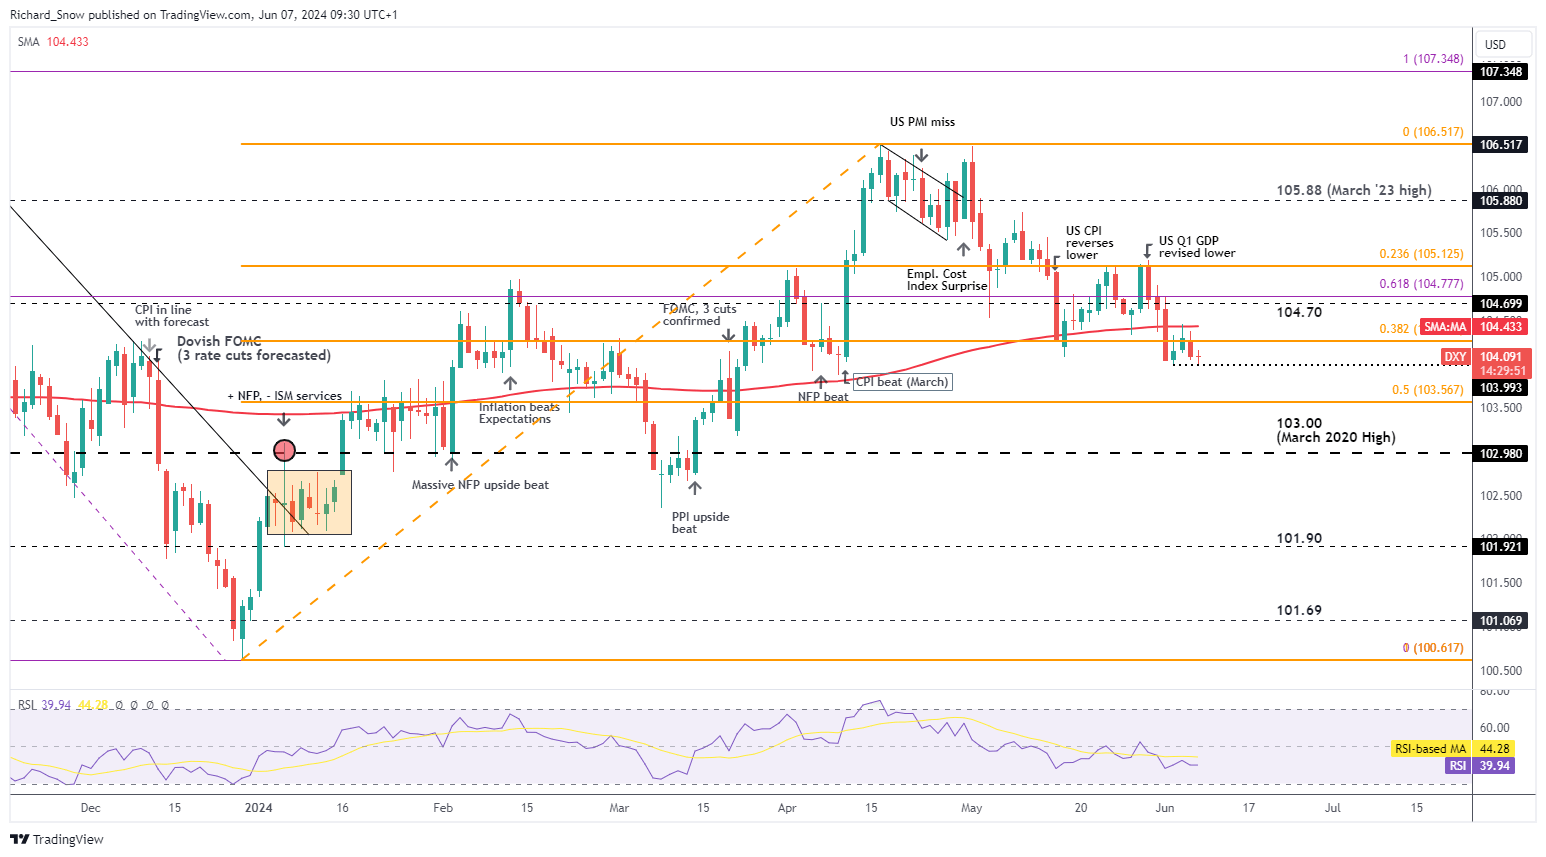Screen dimensions: 1546x857
Task: Click the Dec date on time axis
Action: pos(90,808)
